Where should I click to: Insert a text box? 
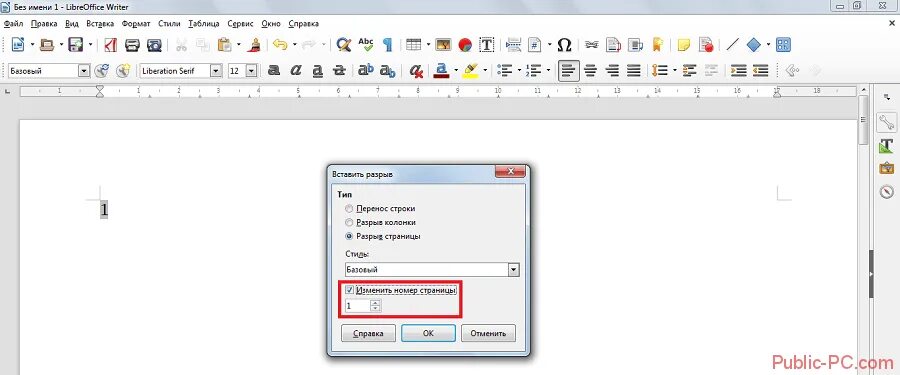pos(487,44)
